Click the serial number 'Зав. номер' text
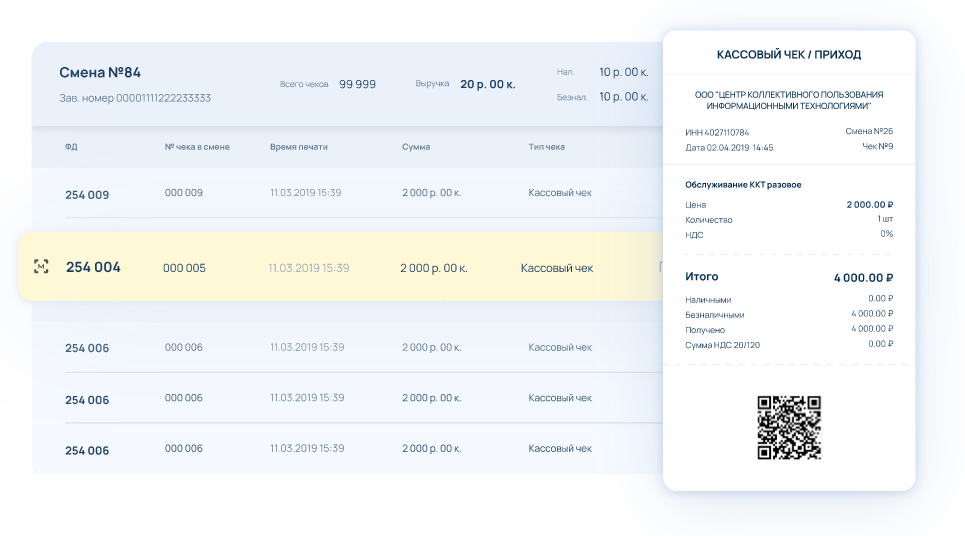 pos(135,98)
